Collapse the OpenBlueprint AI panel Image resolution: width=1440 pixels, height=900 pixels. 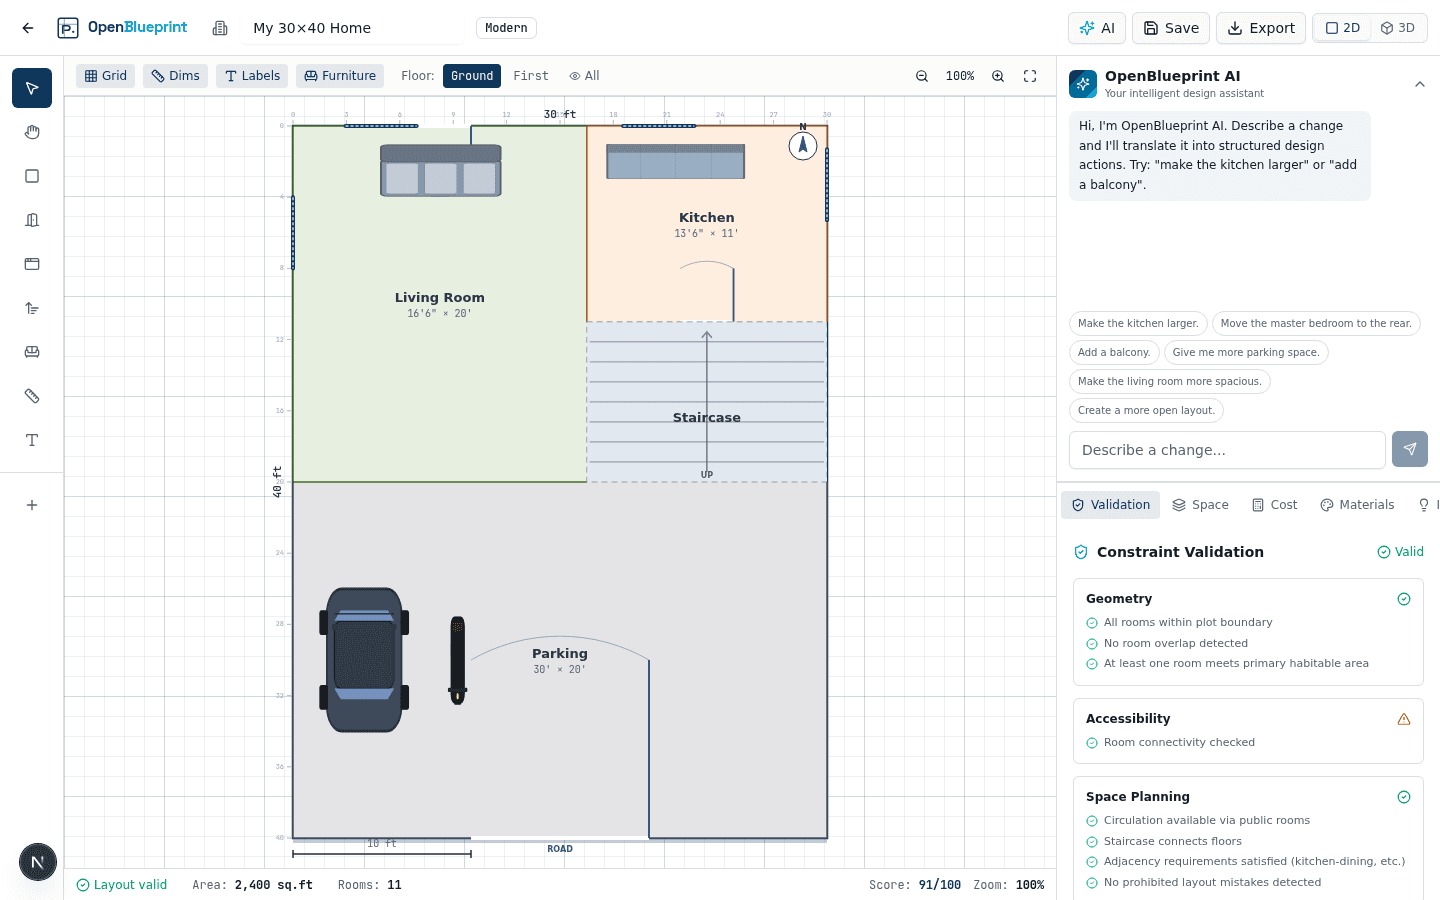[x=1420, y=84]
